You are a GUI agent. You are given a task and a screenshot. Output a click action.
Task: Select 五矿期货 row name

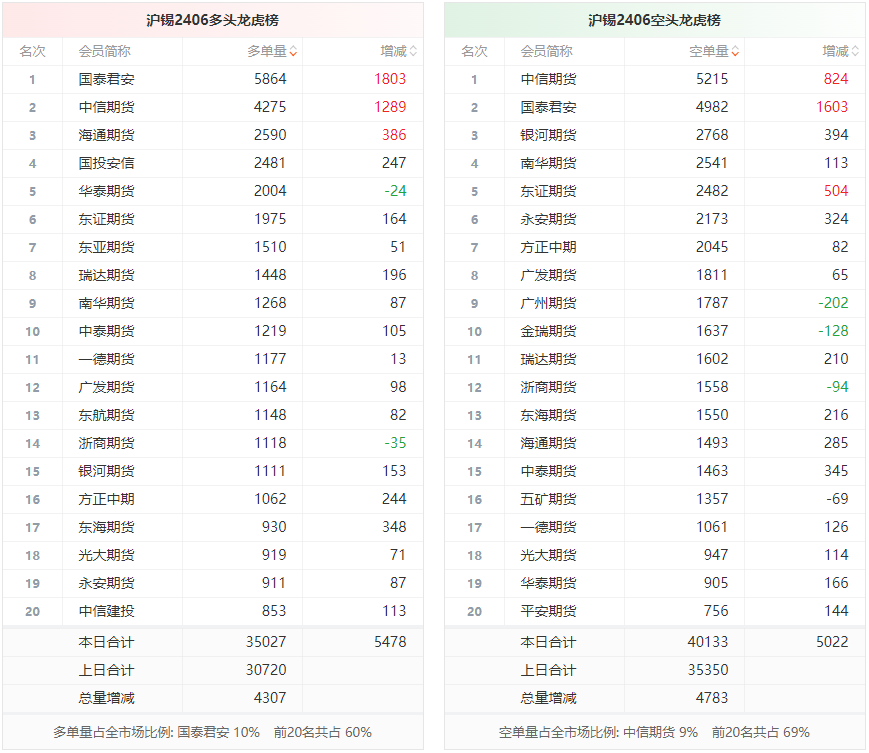pos(548,499)
